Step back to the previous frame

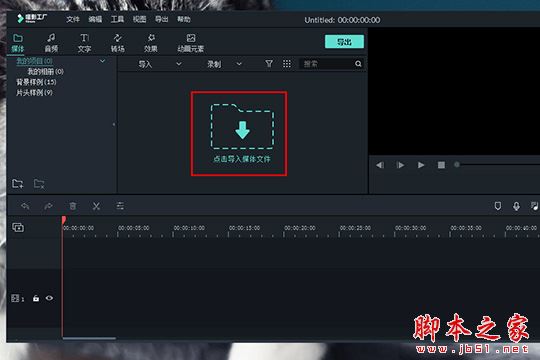tap(380, 165)
